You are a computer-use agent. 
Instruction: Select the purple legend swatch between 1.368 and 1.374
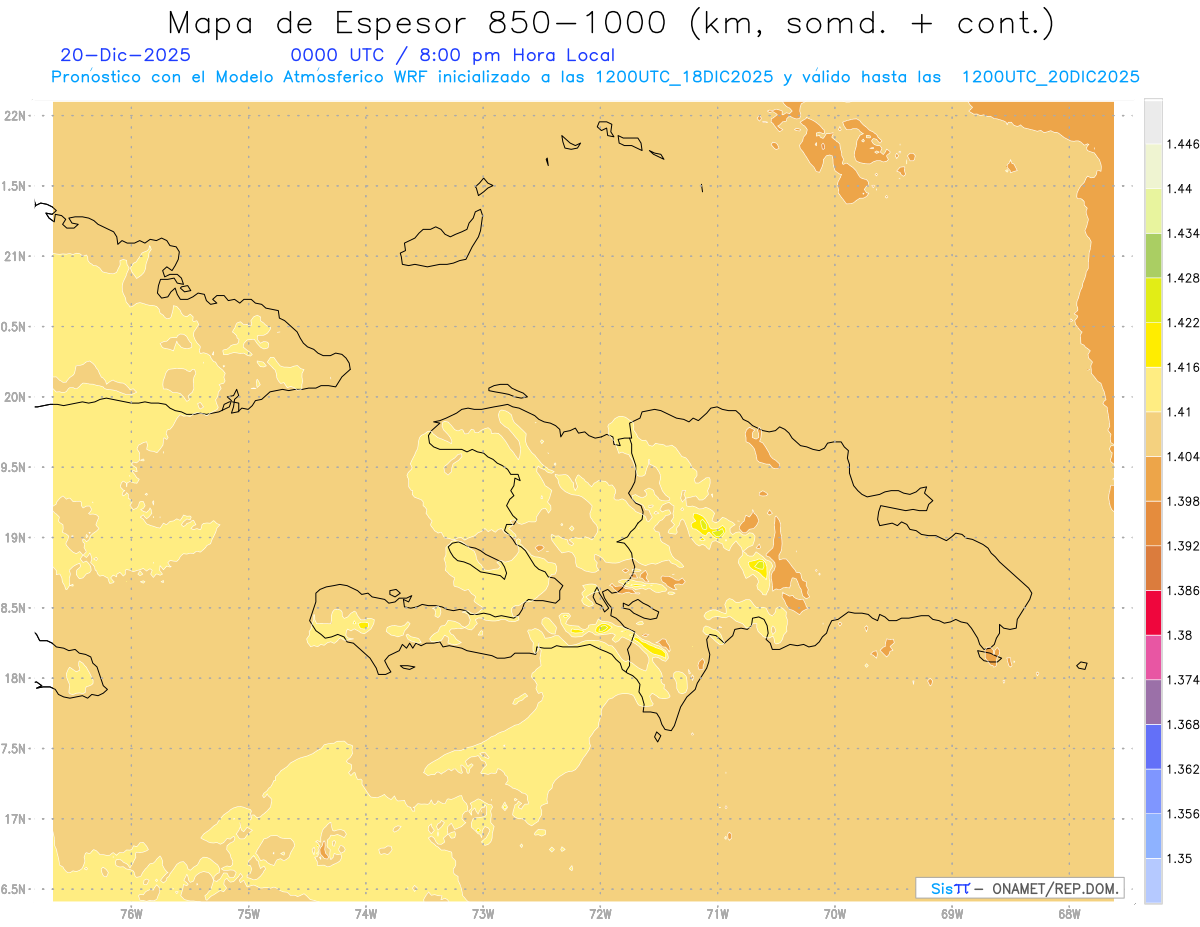(1153, 701)
